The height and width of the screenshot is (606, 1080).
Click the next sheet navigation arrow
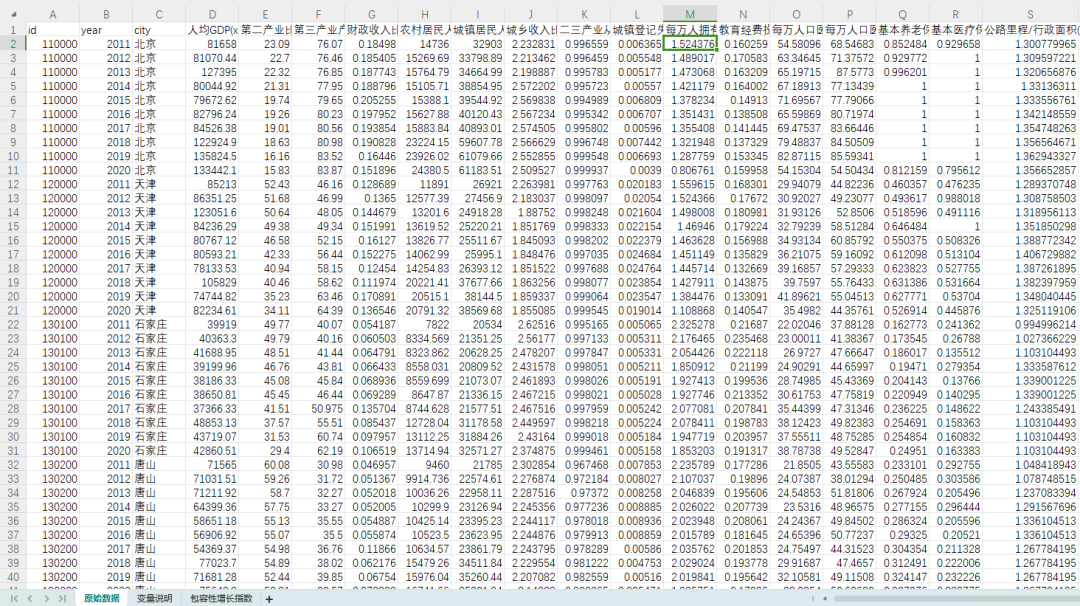46,598
